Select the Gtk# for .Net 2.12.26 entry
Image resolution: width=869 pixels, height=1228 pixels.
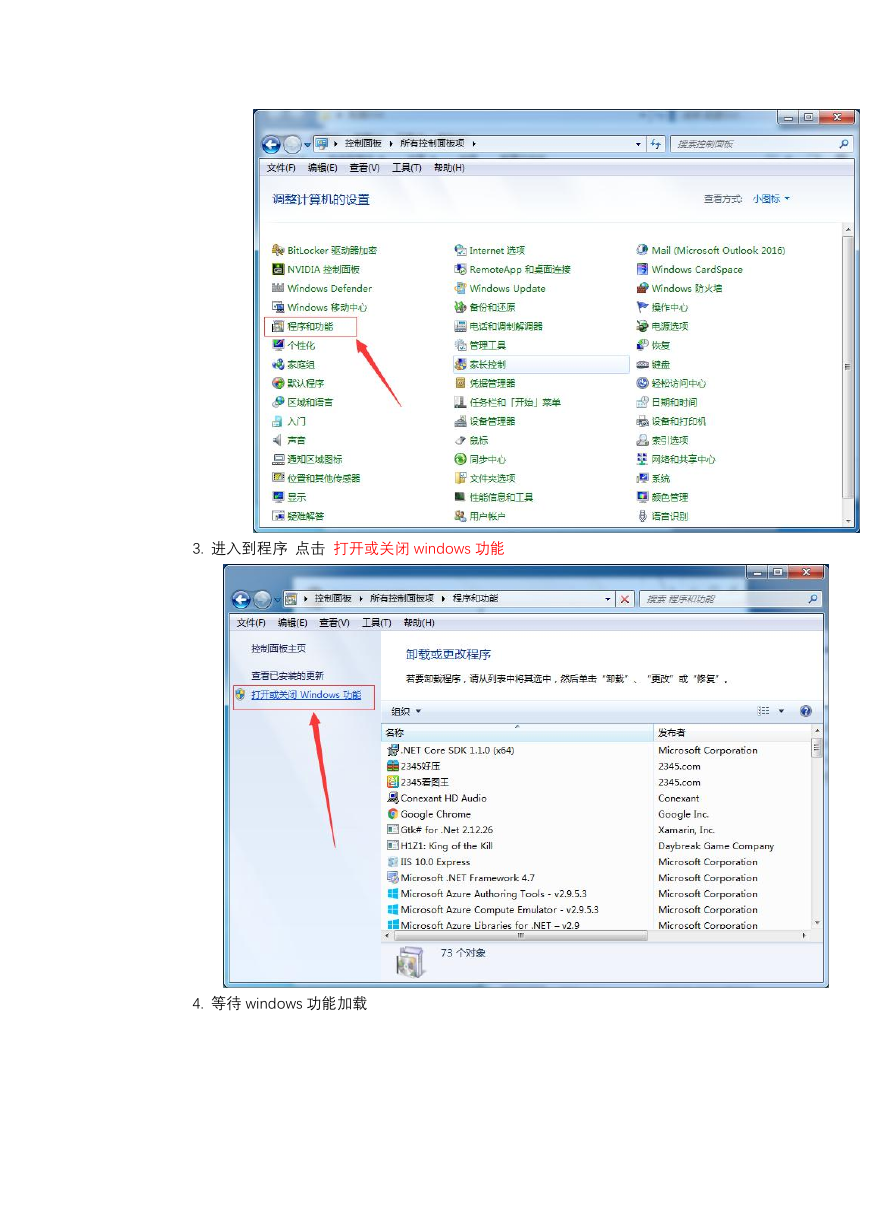click(x=597, y=830)
